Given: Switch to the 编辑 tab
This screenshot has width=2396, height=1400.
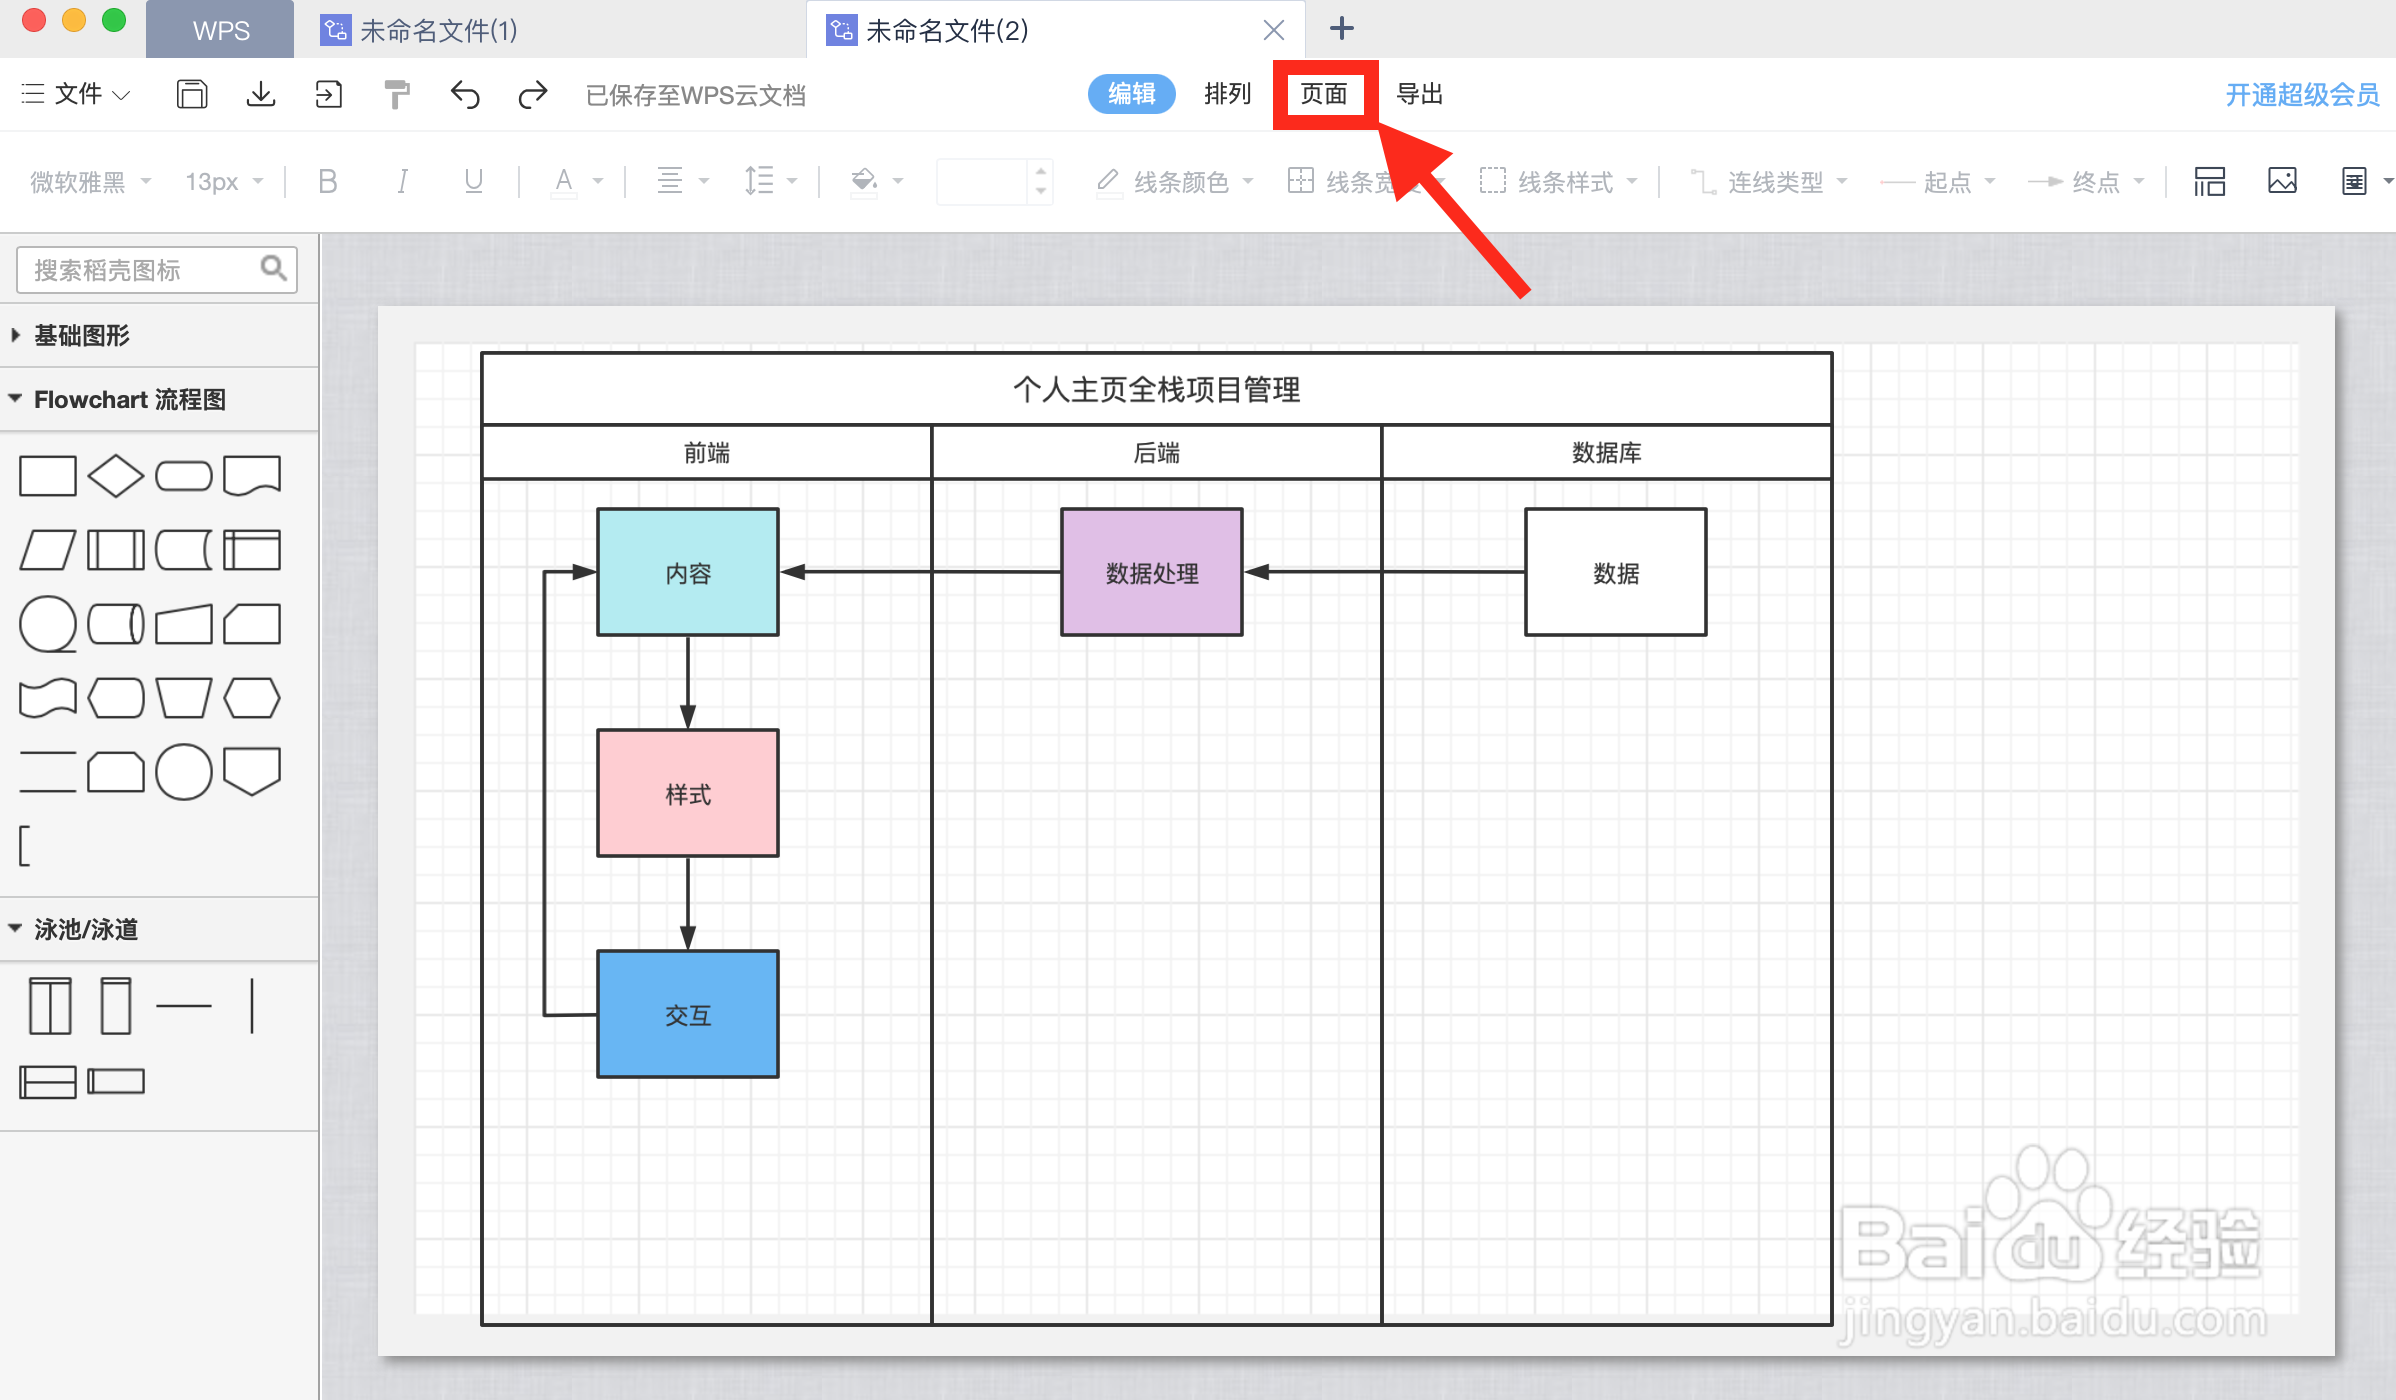Looking at the screenshot, I should (1131, 94).
